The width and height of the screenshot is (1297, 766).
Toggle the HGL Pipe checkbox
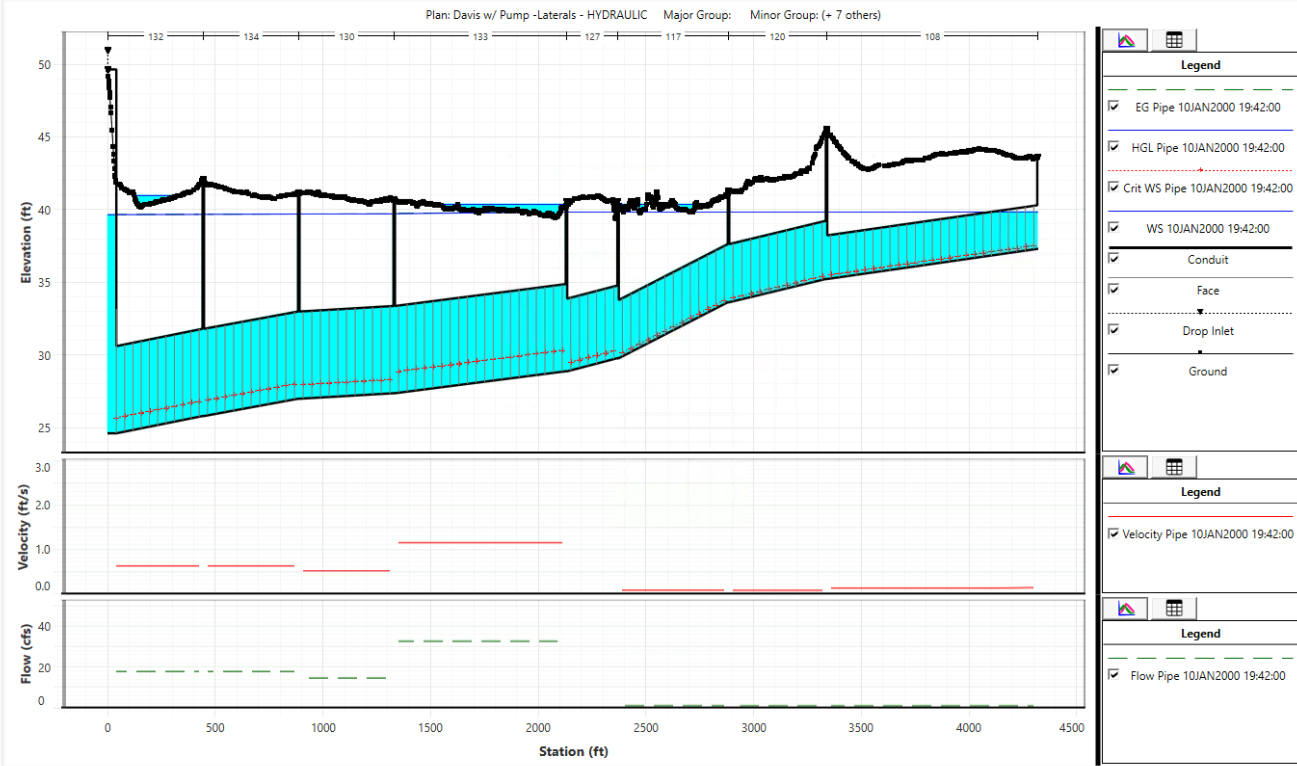[x=1114, y=147]
